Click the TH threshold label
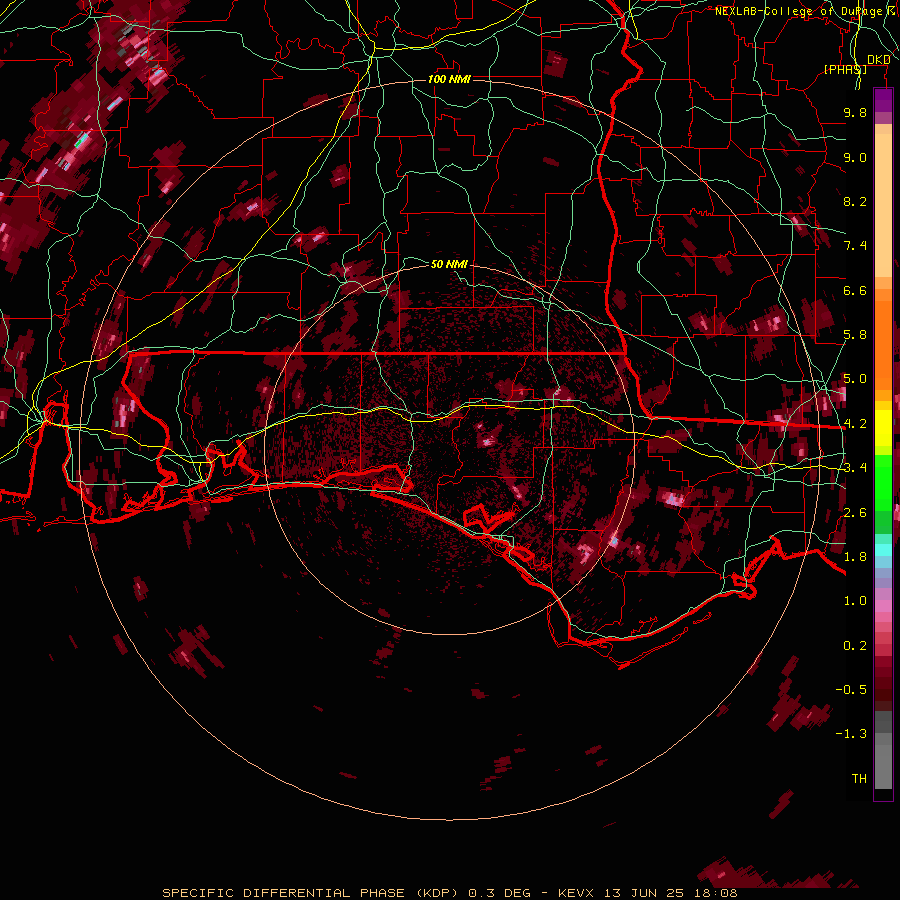Image resolution: width=900 pixels, height=900 pixels. pos(859,779)
